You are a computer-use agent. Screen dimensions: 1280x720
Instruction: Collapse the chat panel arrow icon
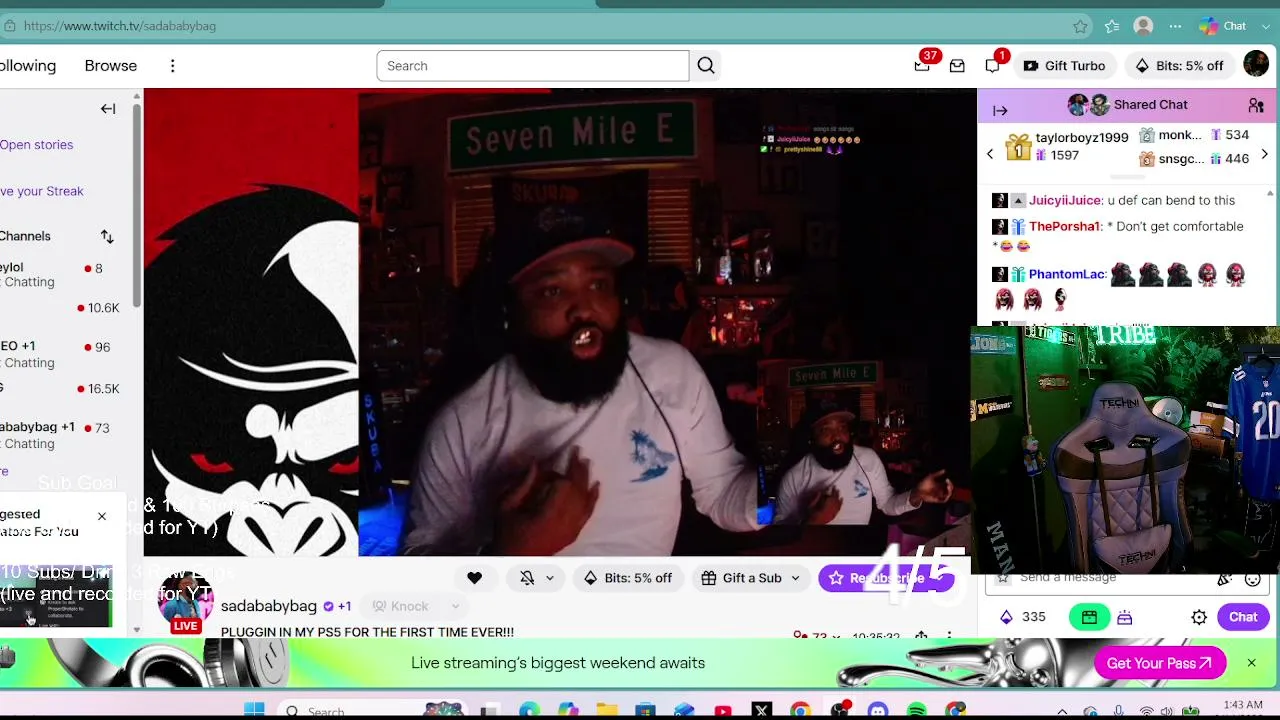pos(1000,110)
